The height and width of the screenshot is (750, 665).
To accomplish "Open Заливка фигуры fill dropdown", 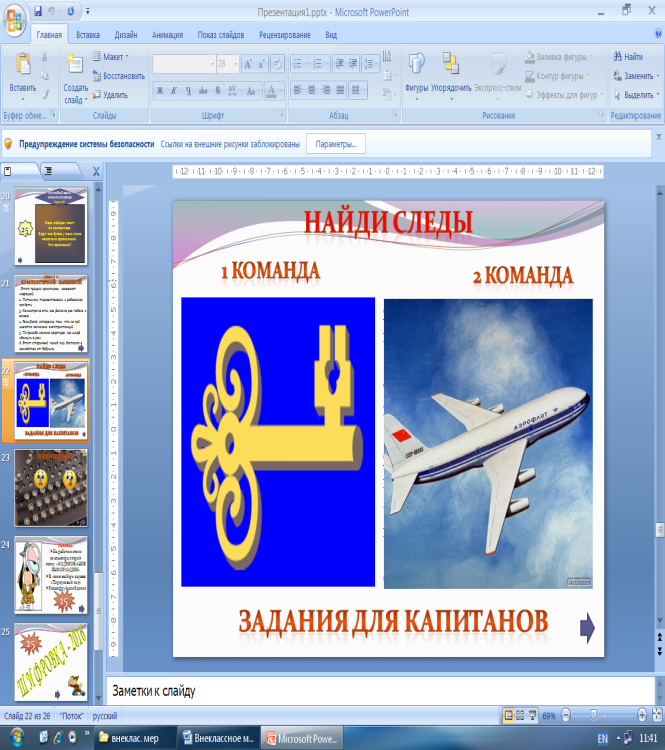I will point(559,57).
